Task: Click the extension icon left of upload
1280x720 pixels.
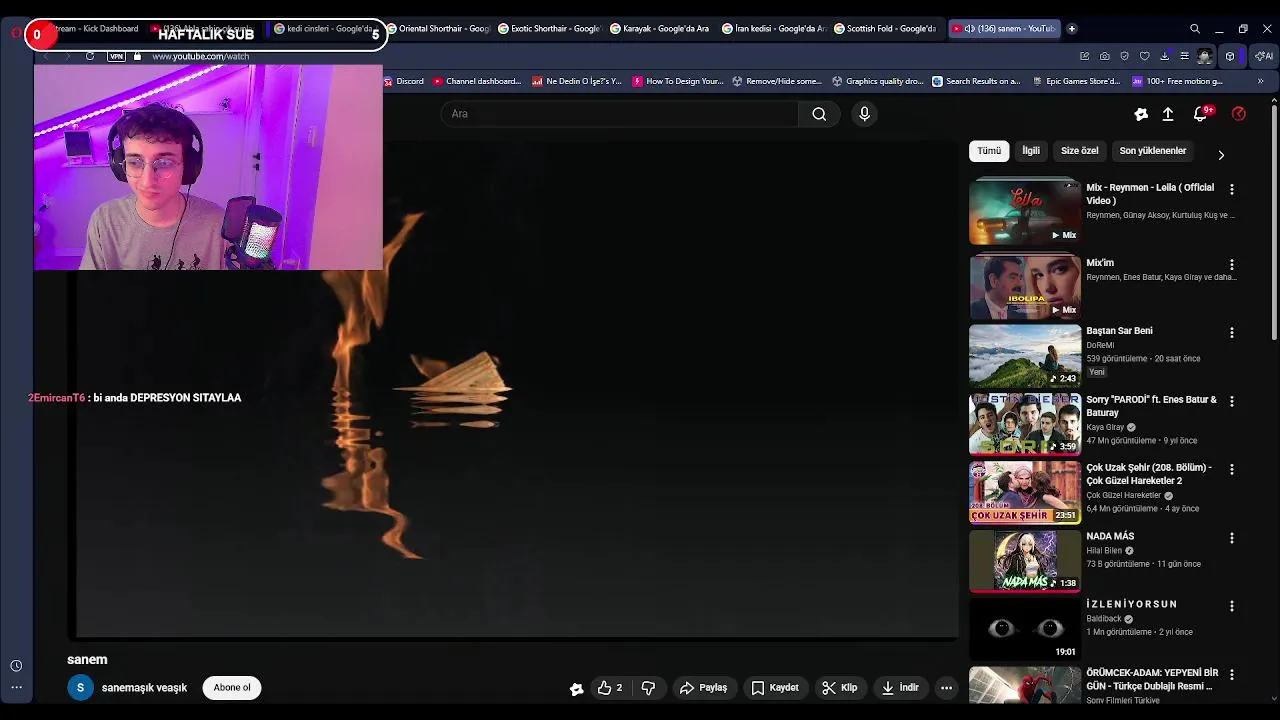Action: click(x=1141, y=114)
